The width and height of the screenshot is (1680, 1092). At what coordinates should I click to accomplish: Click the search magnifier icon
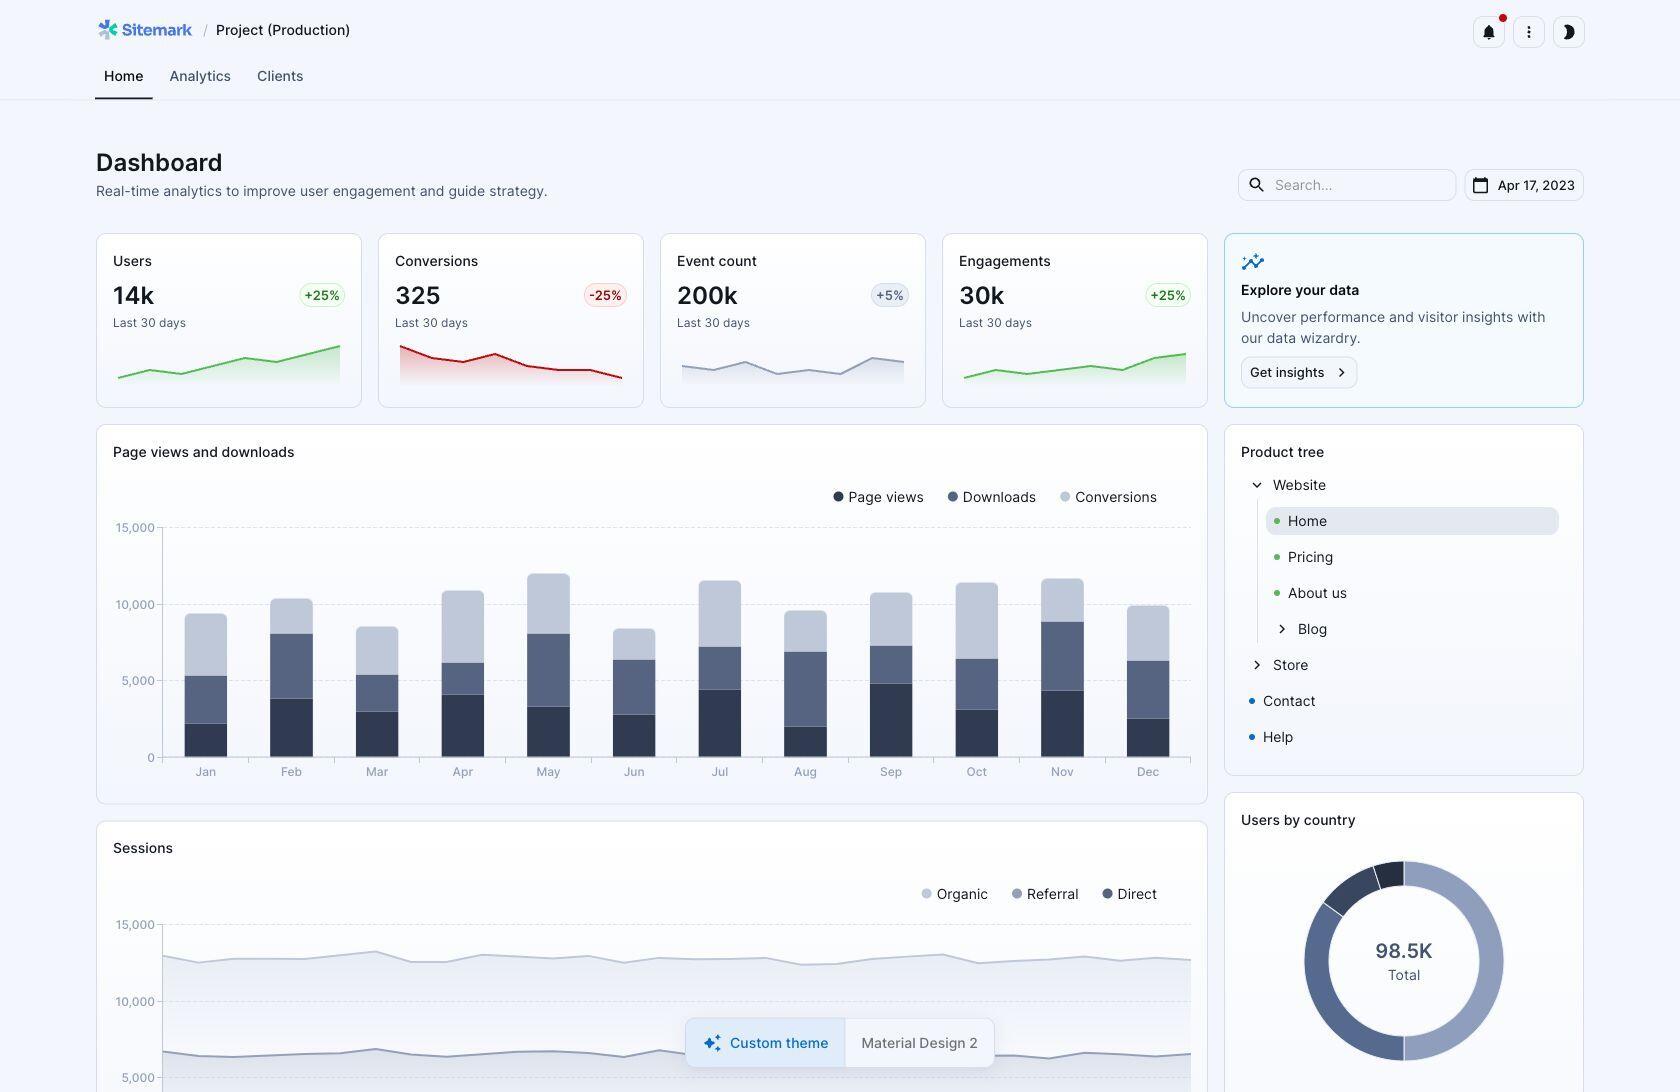1257,185
